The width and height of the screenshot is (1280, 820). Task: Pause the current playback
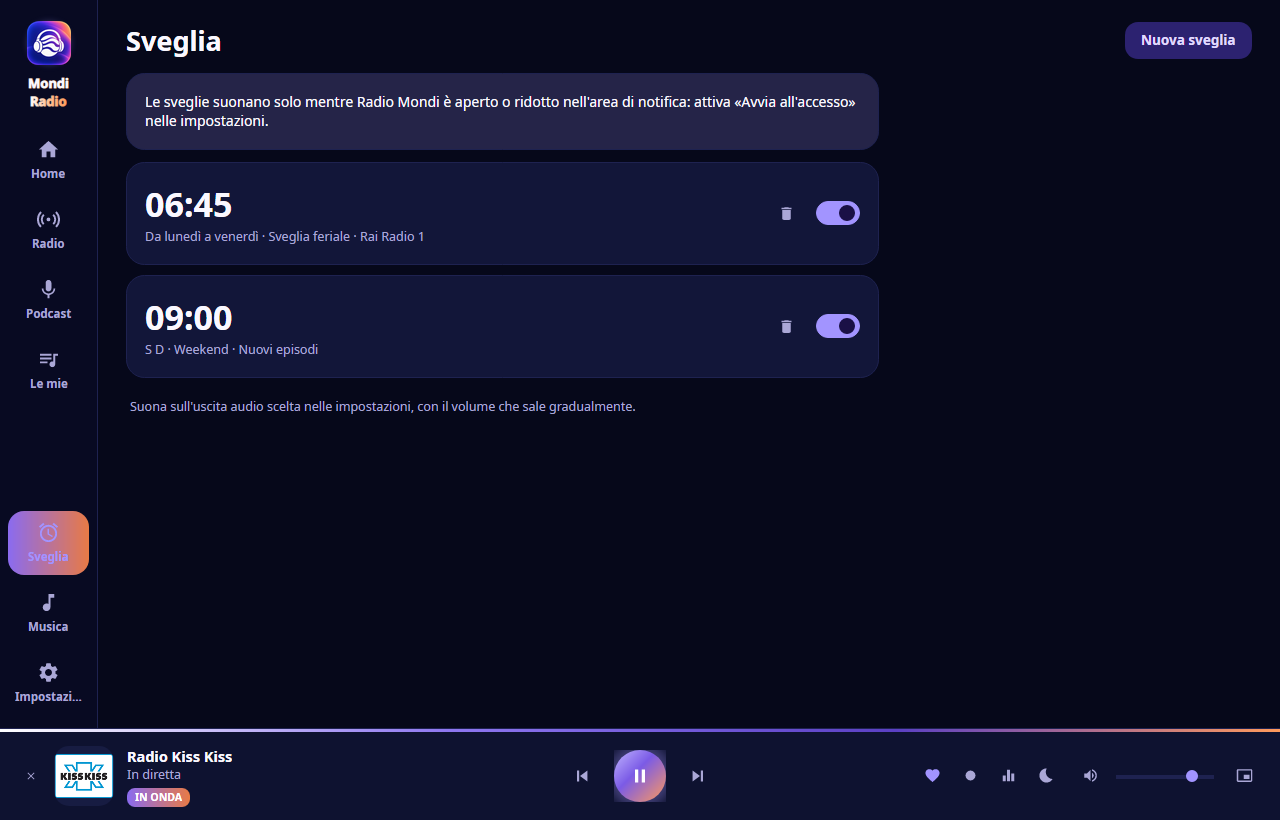pos(640,776)
